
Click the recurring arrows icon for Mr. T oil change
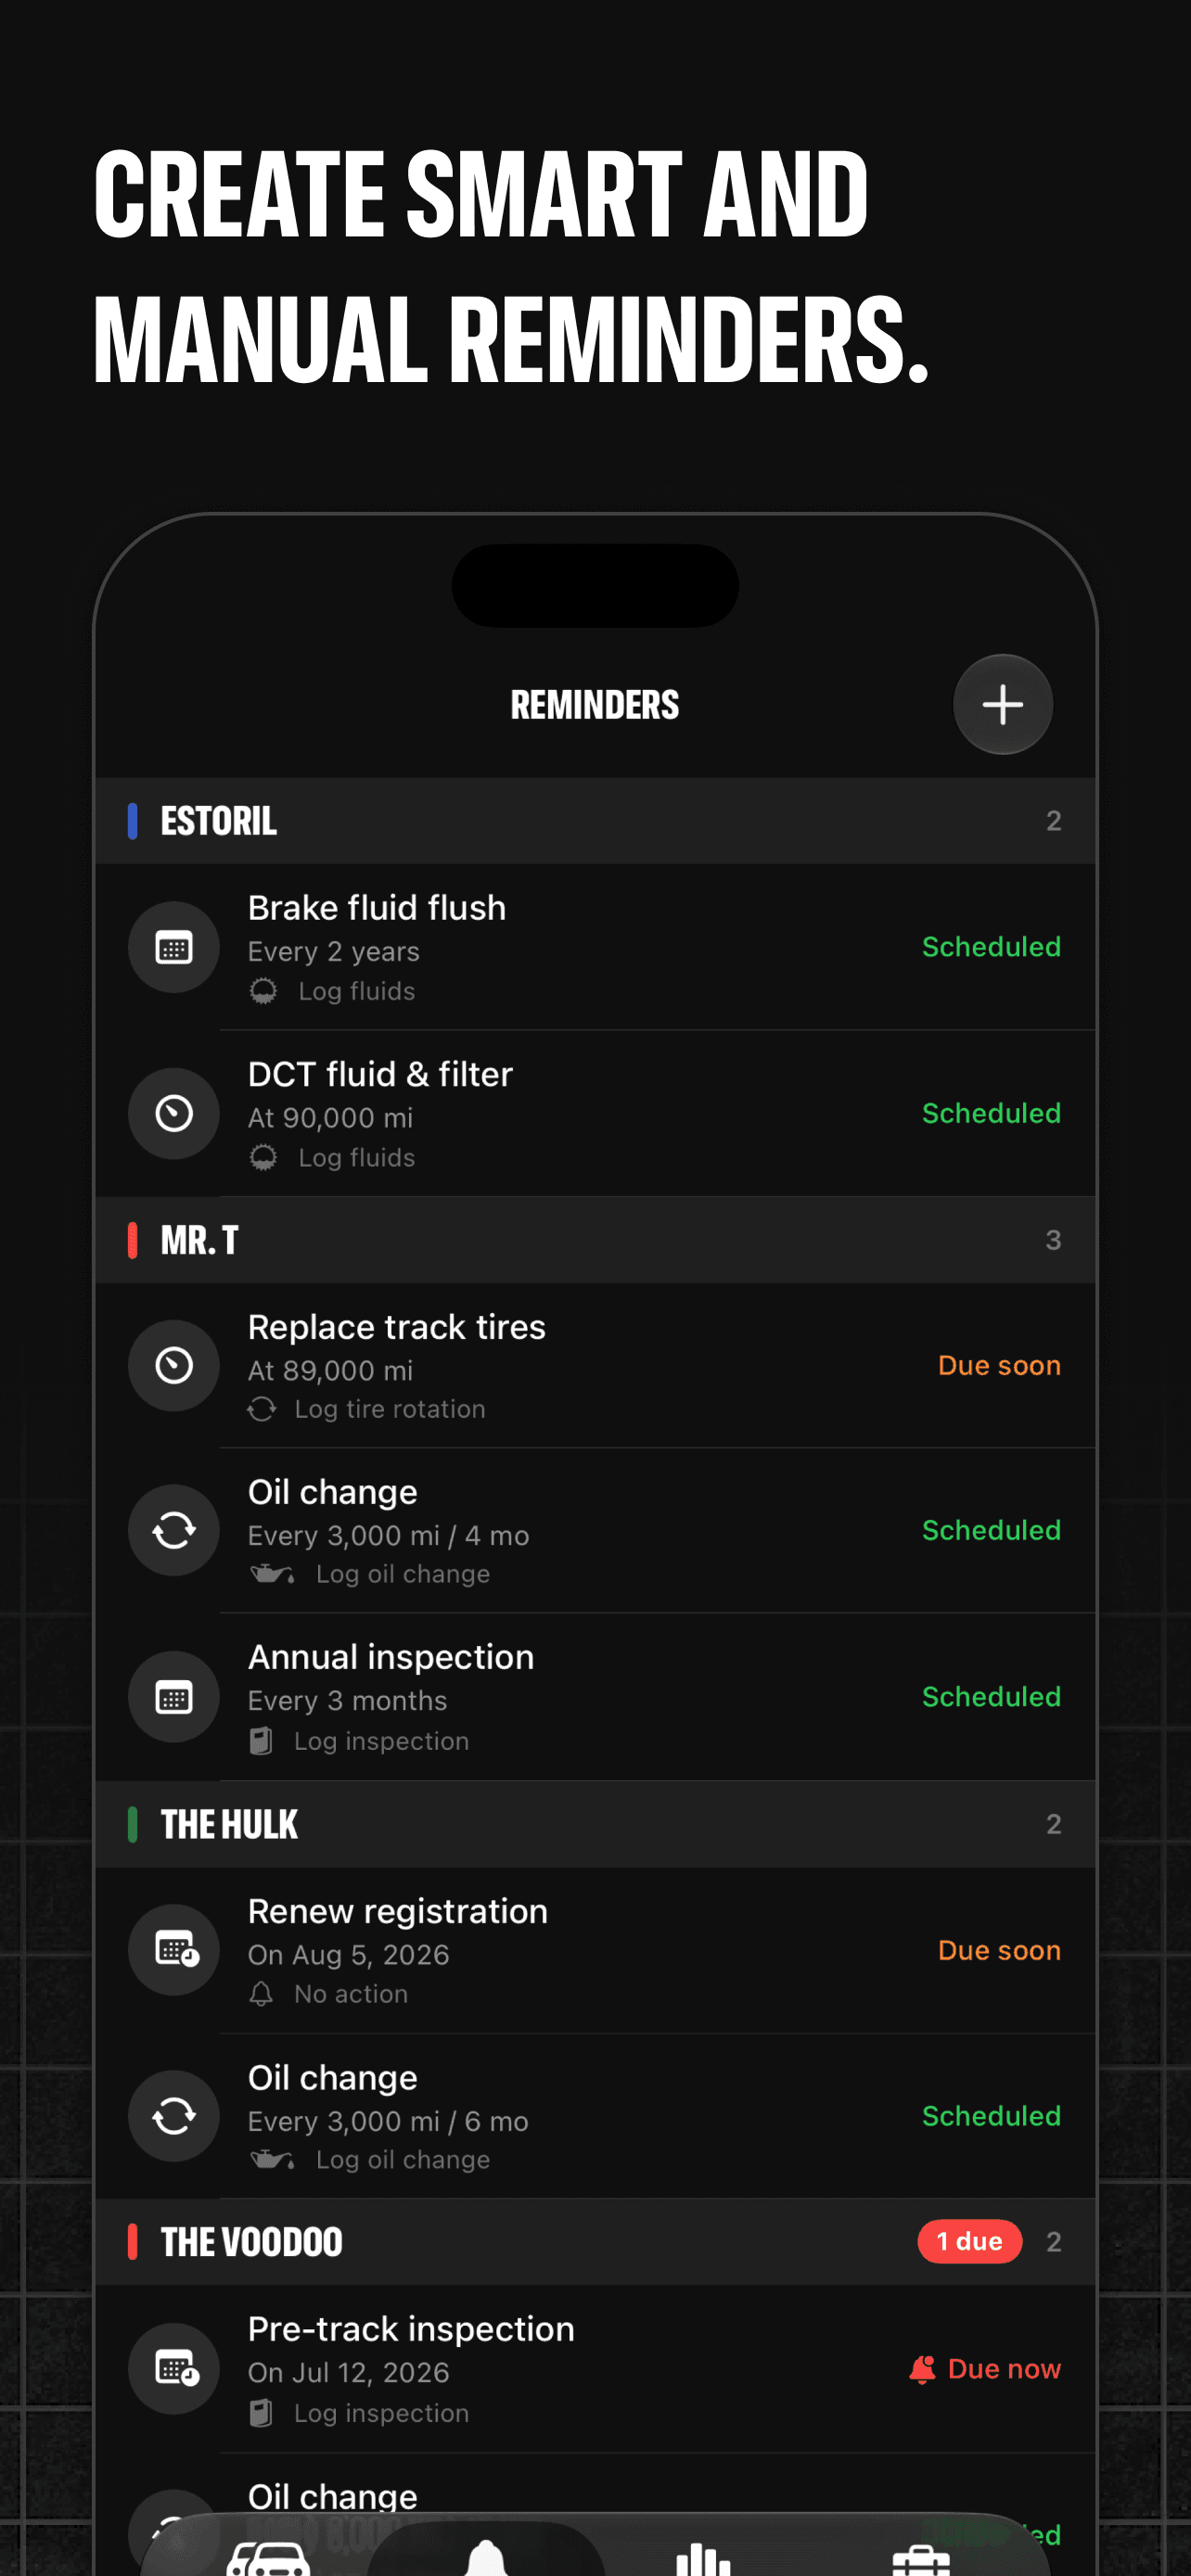click(174, 1530)
